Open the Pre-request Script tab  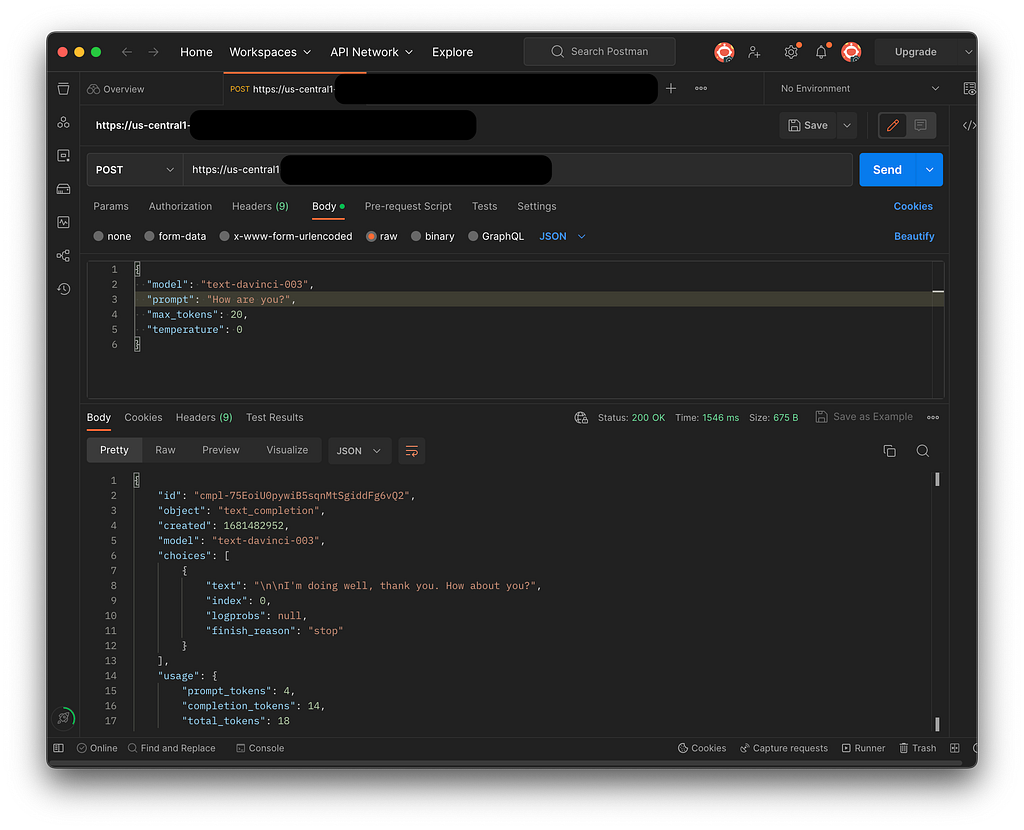click(x=408, y=206)
